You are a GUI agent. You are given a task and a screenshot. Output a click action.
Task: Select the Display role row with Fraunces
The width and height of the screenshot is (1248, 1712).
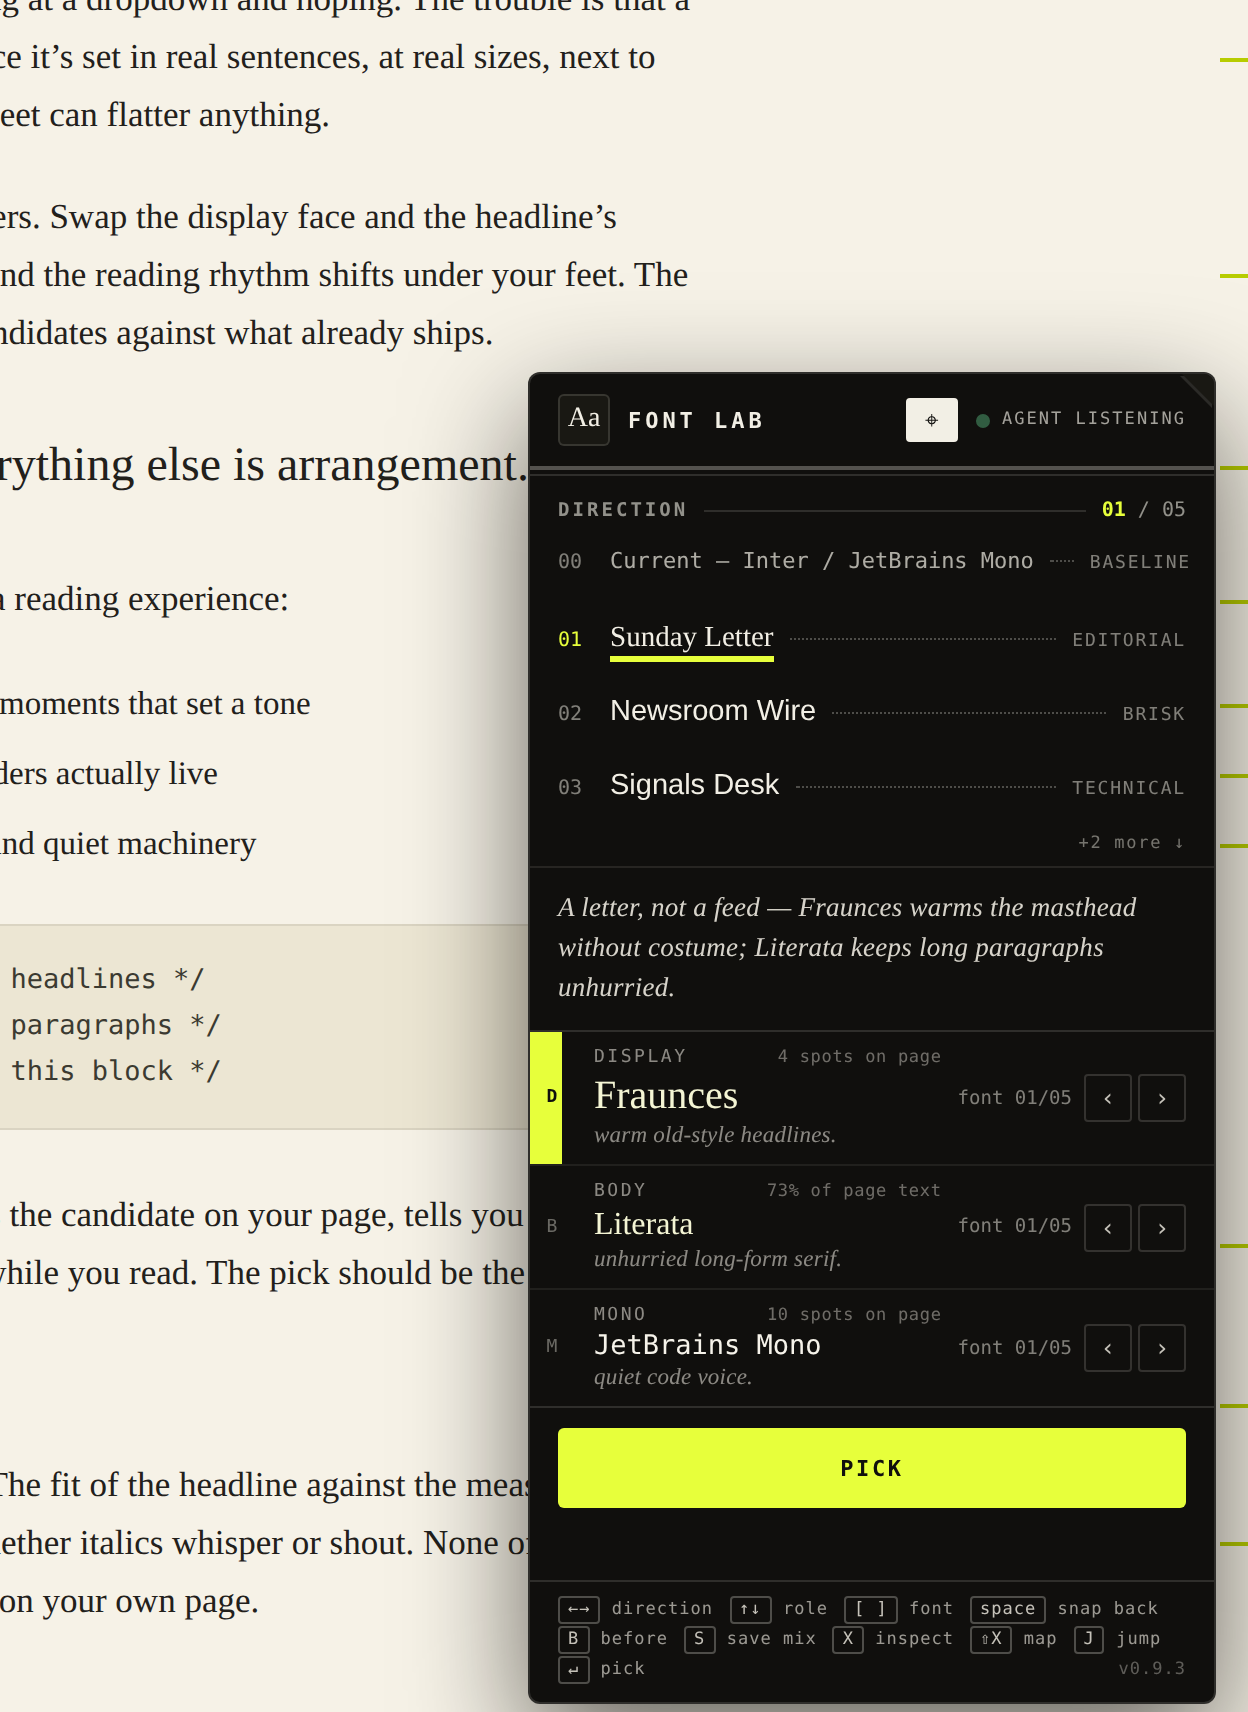tap(872, 1098)
